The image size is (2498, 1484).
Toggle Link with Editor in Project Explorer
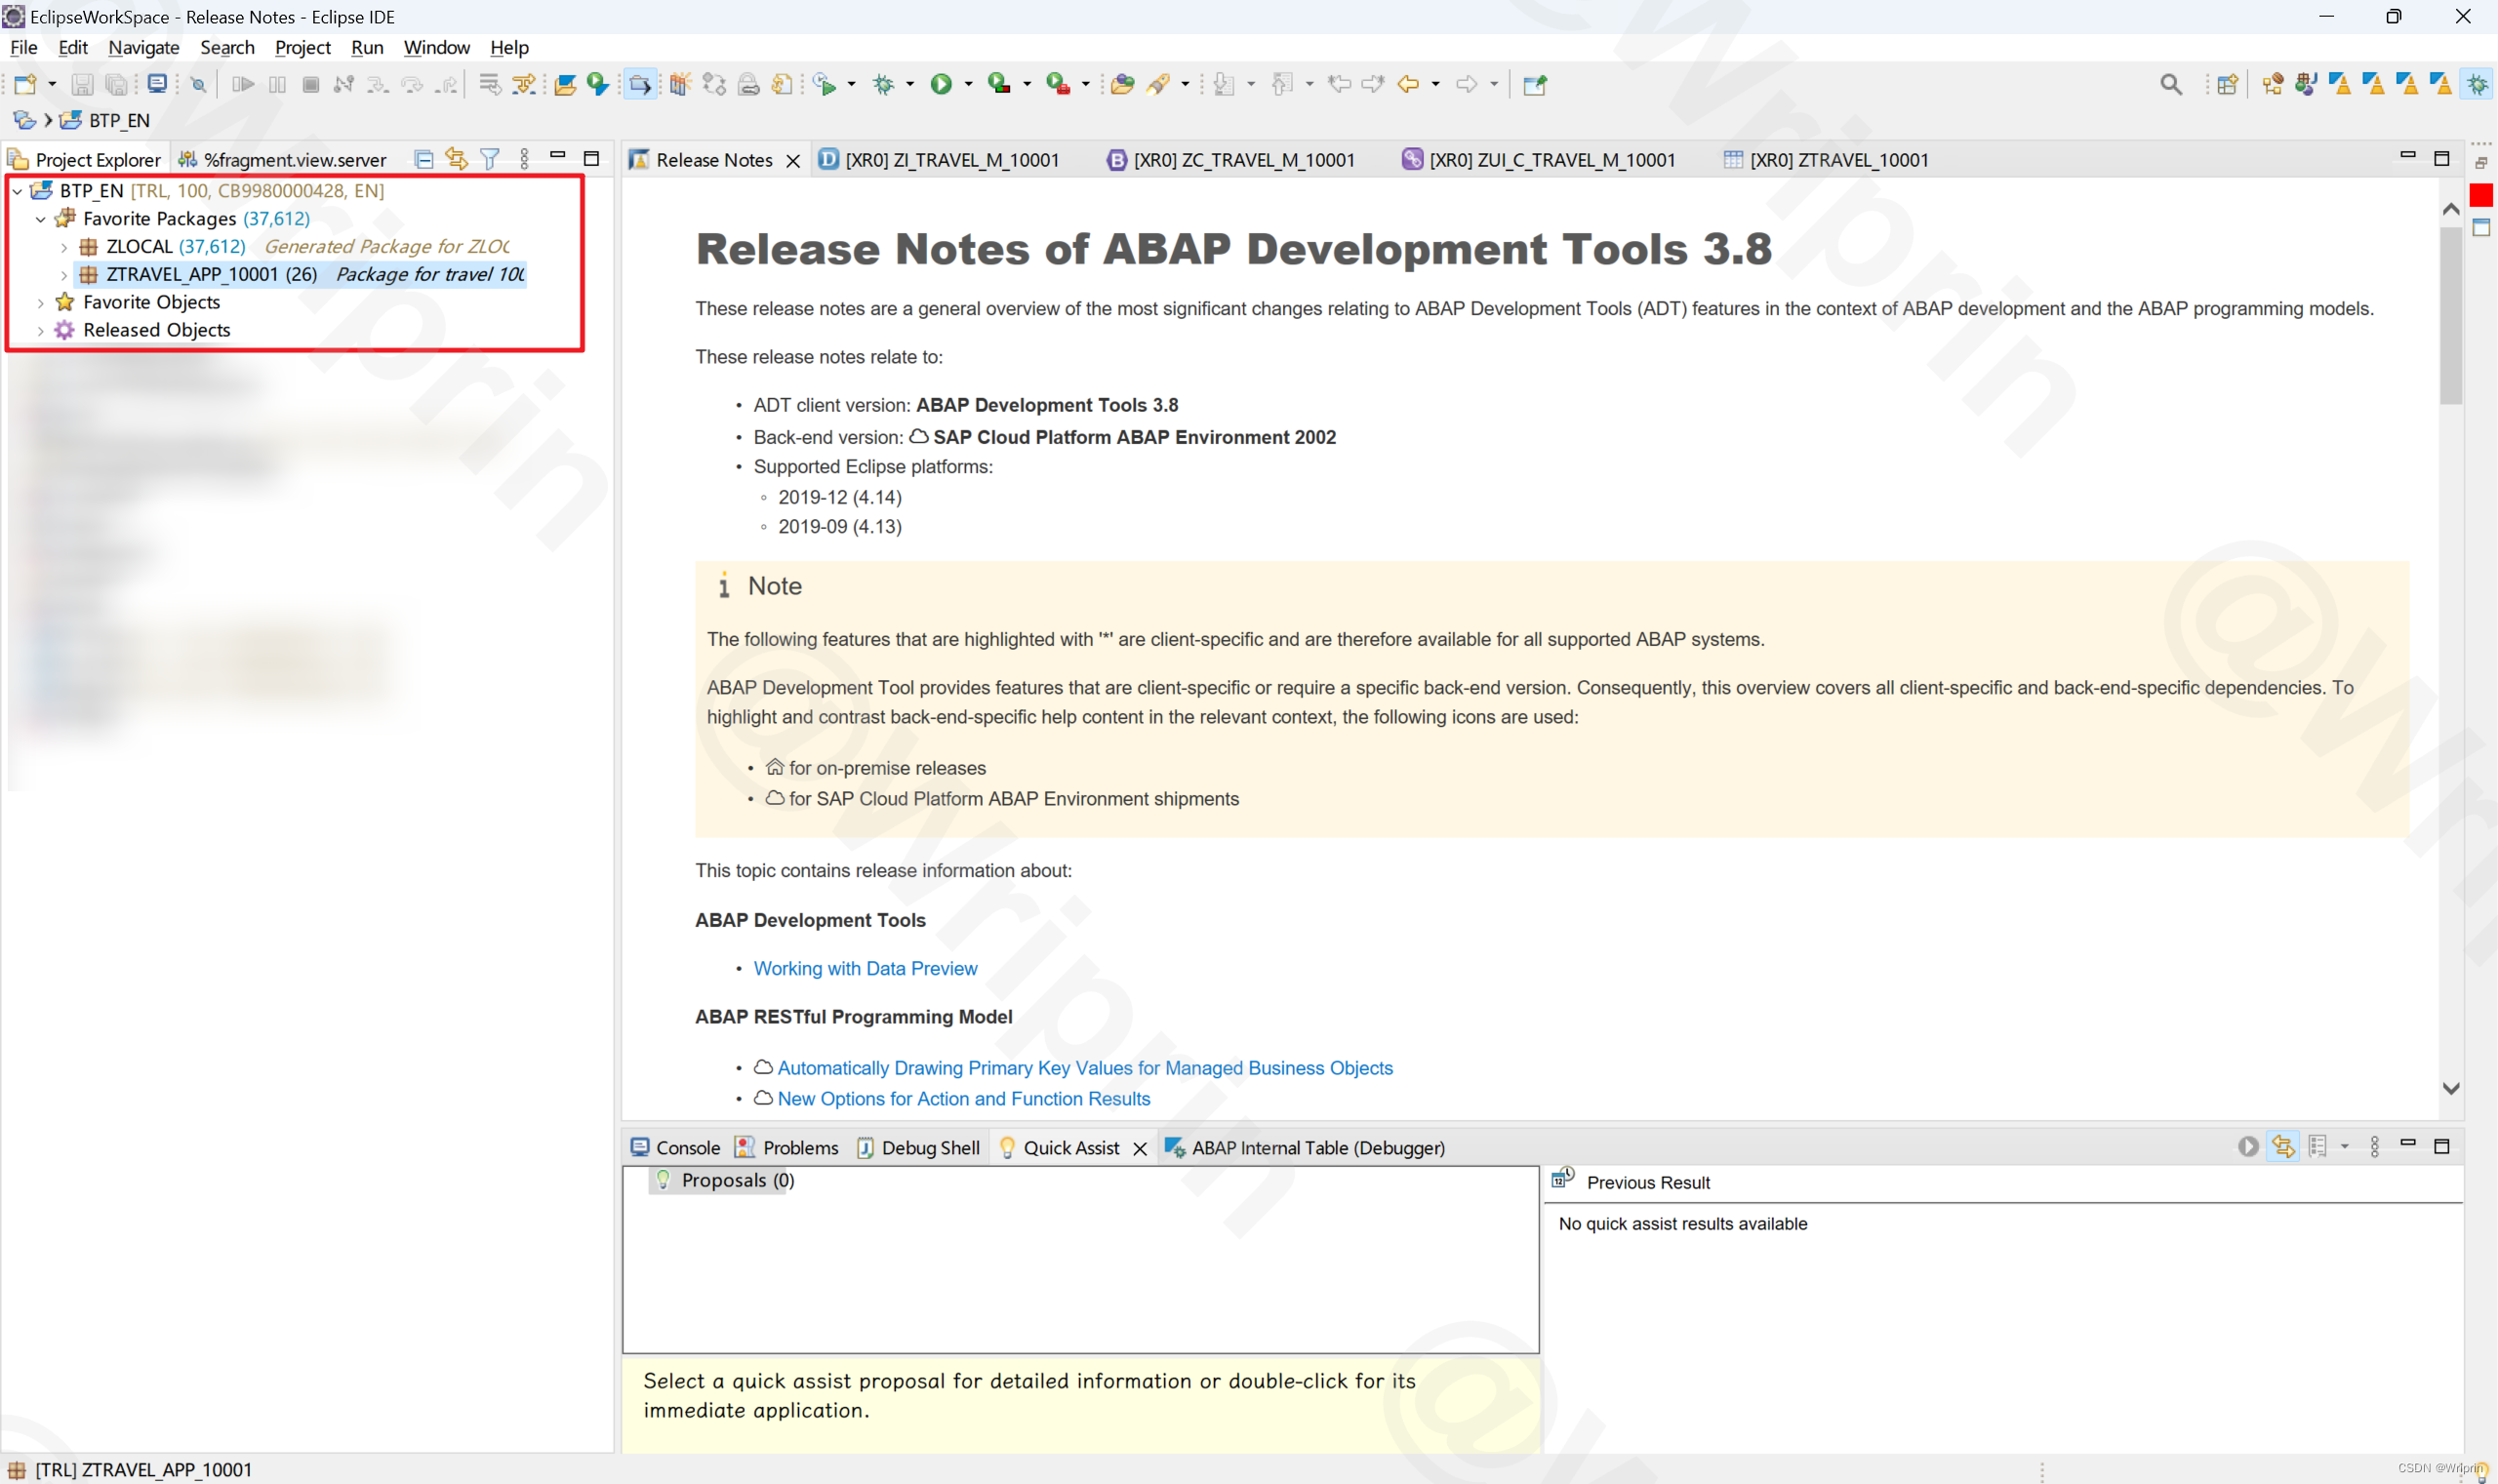457,159
